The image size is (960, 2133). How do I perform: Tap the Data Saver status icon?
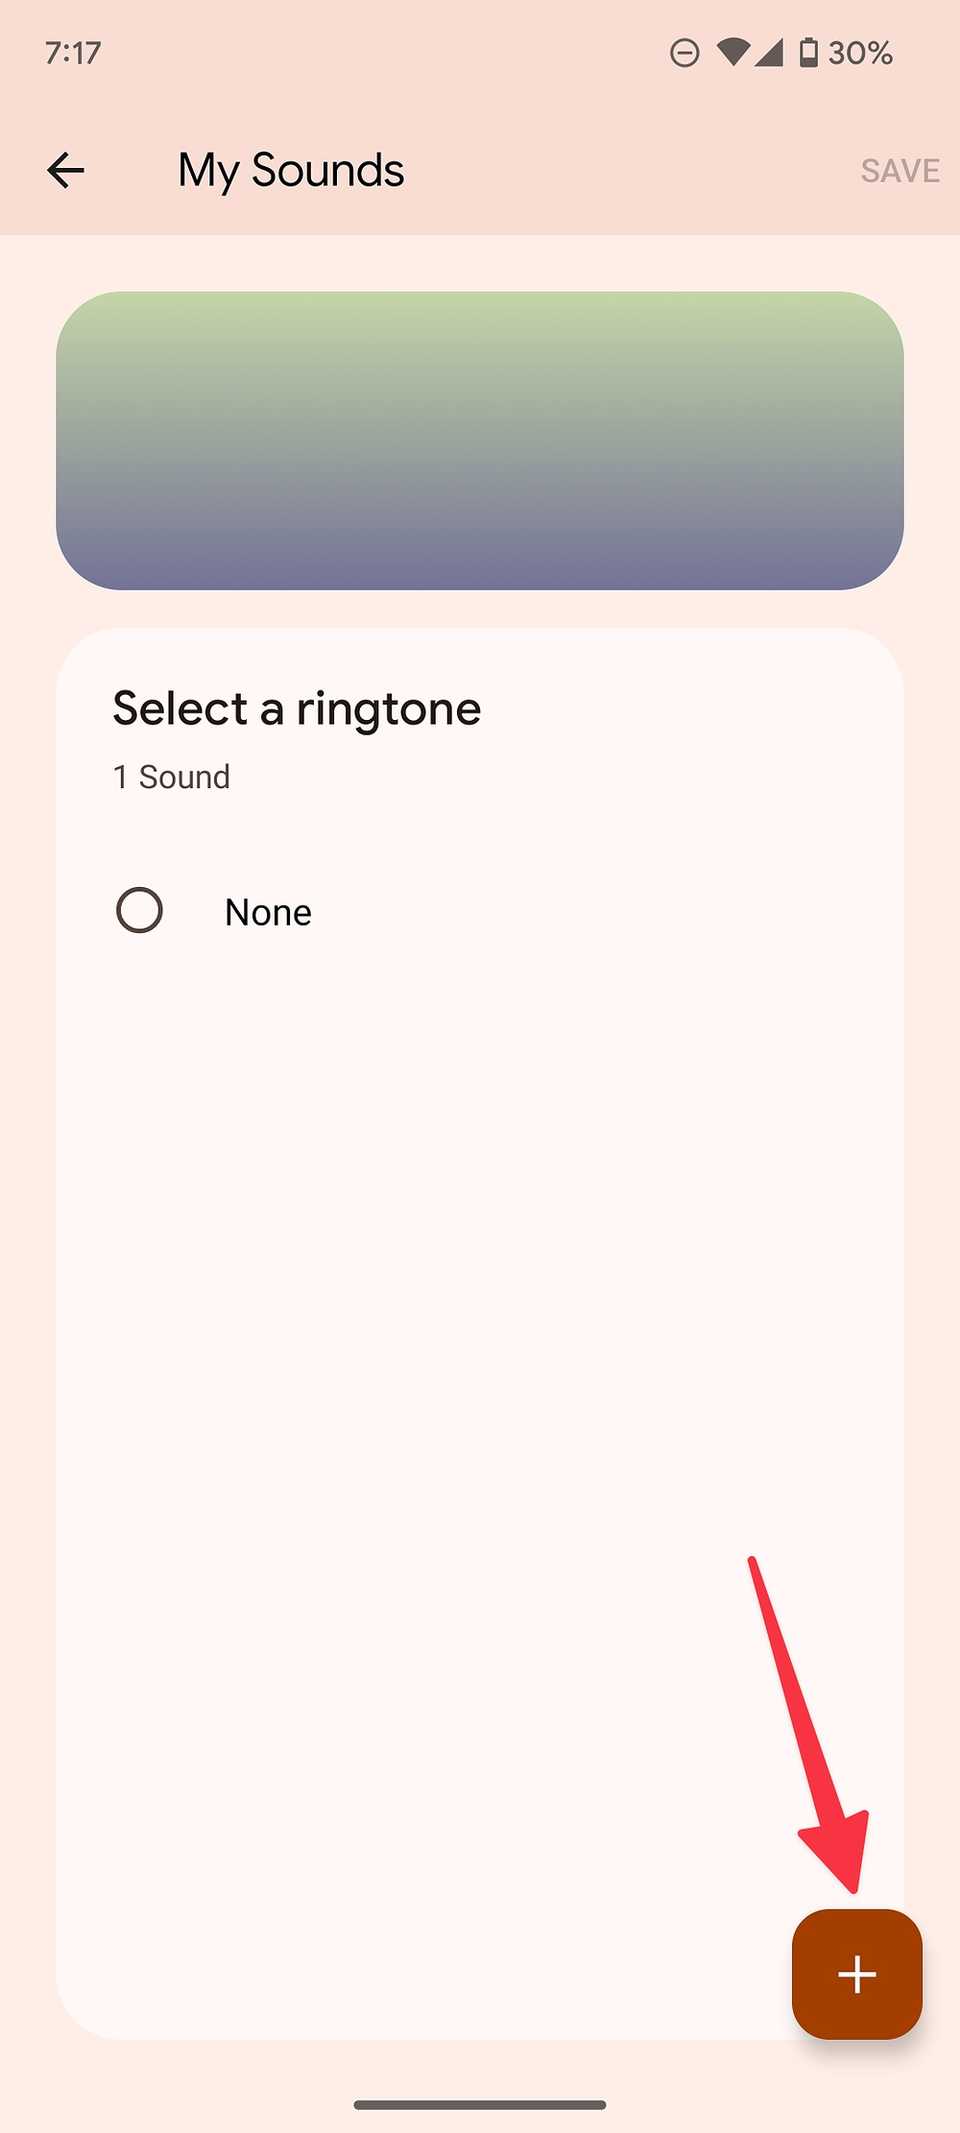685,52
